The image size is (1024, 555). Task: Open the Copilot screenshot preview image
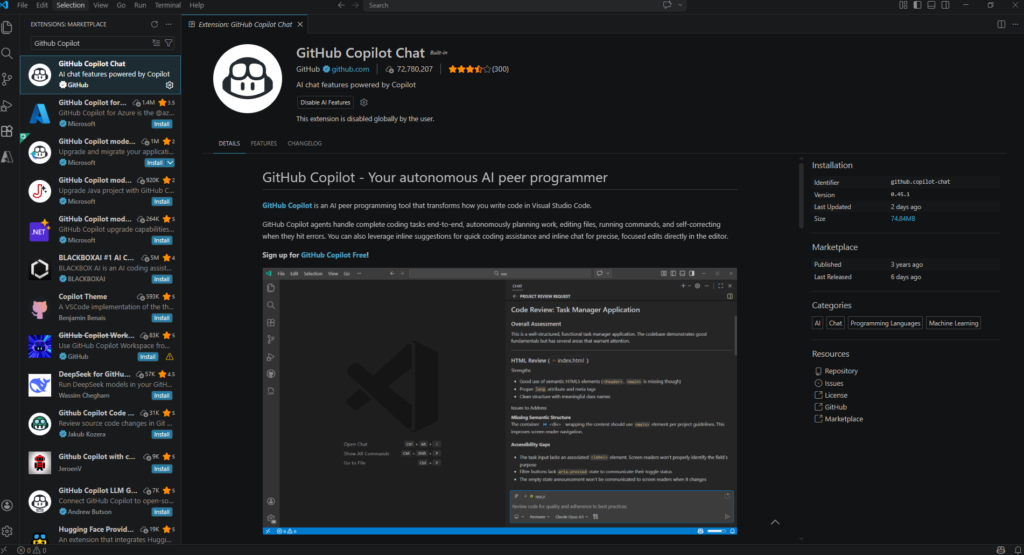[500, 401]
